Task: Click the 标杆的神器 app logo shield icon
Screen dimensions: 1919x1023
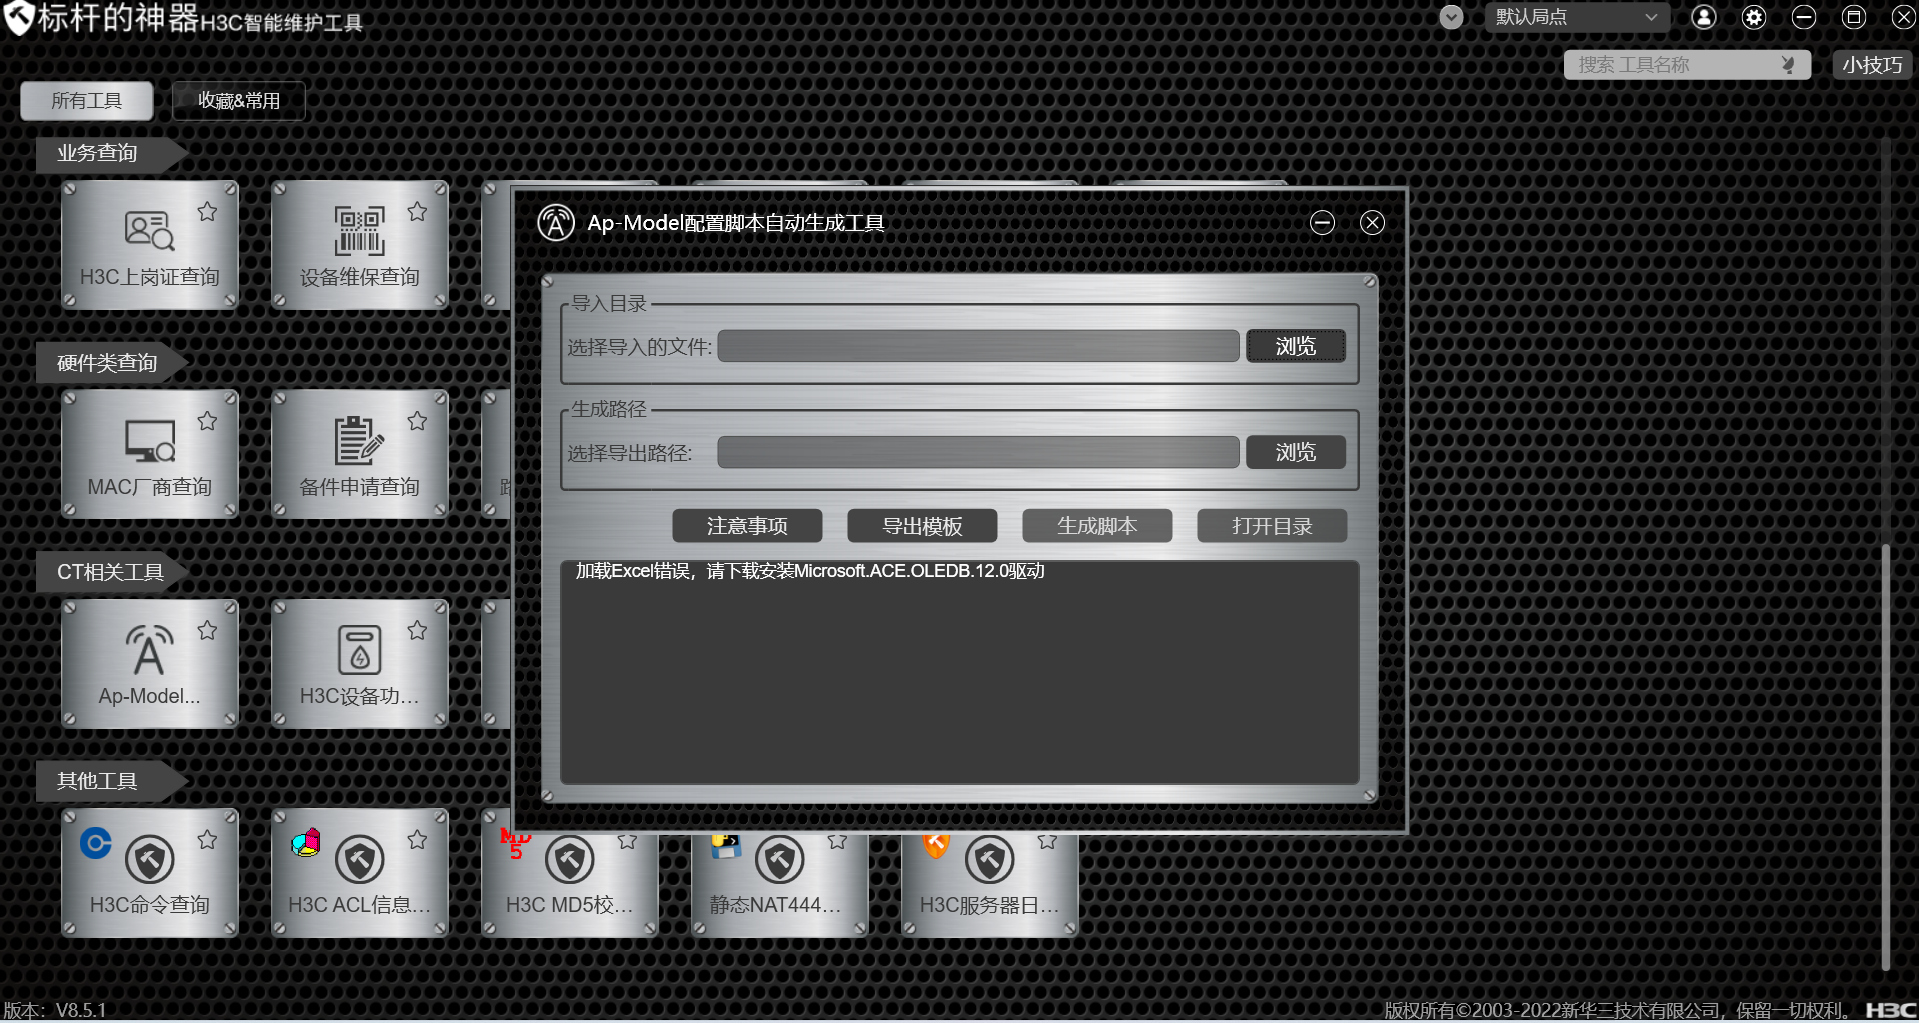Action: (x=19, y=18)
